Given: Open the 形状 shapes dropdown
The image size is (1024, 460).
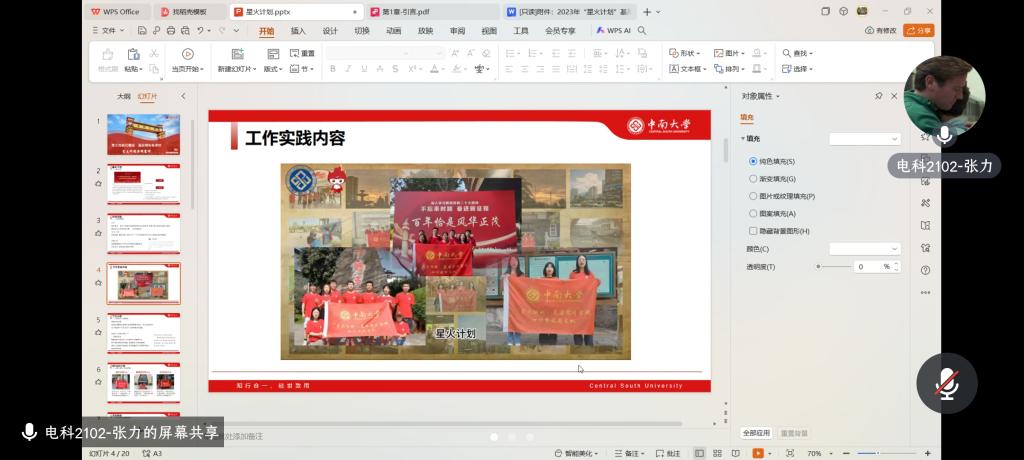Looking at the screenshot, I should [684, 54].
